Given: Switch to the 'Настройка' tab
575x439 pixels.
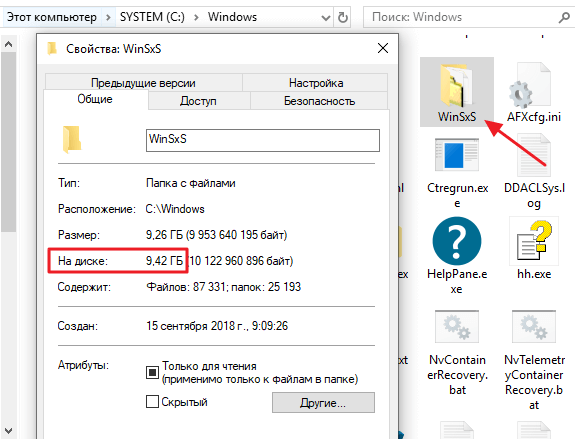Looking at the screenshot, I should [x=316, y=83].
